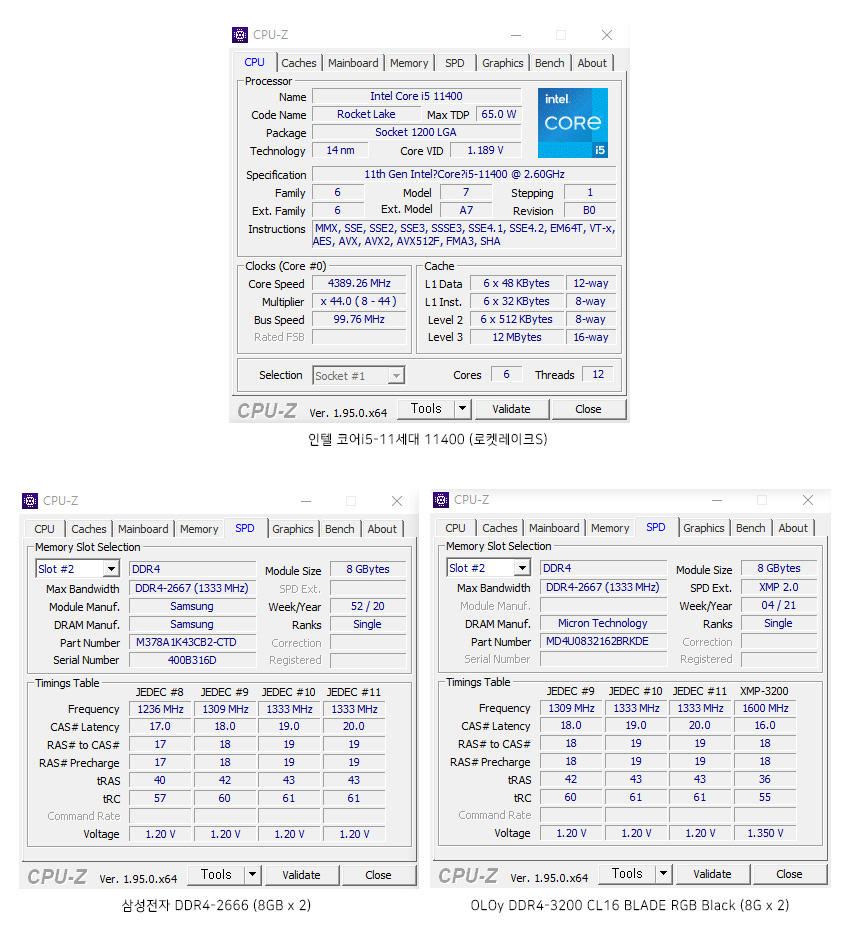Open Tools dropdown arrow in Micron SPD window
The image size is (850, 950).
663,874
